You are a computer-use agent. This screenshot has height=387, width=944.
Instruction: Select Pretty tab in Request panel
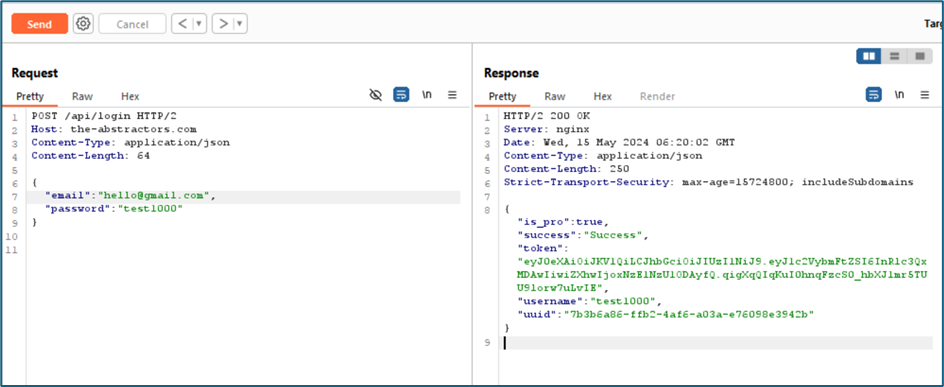pyautogui.click(x=30, y=96)
